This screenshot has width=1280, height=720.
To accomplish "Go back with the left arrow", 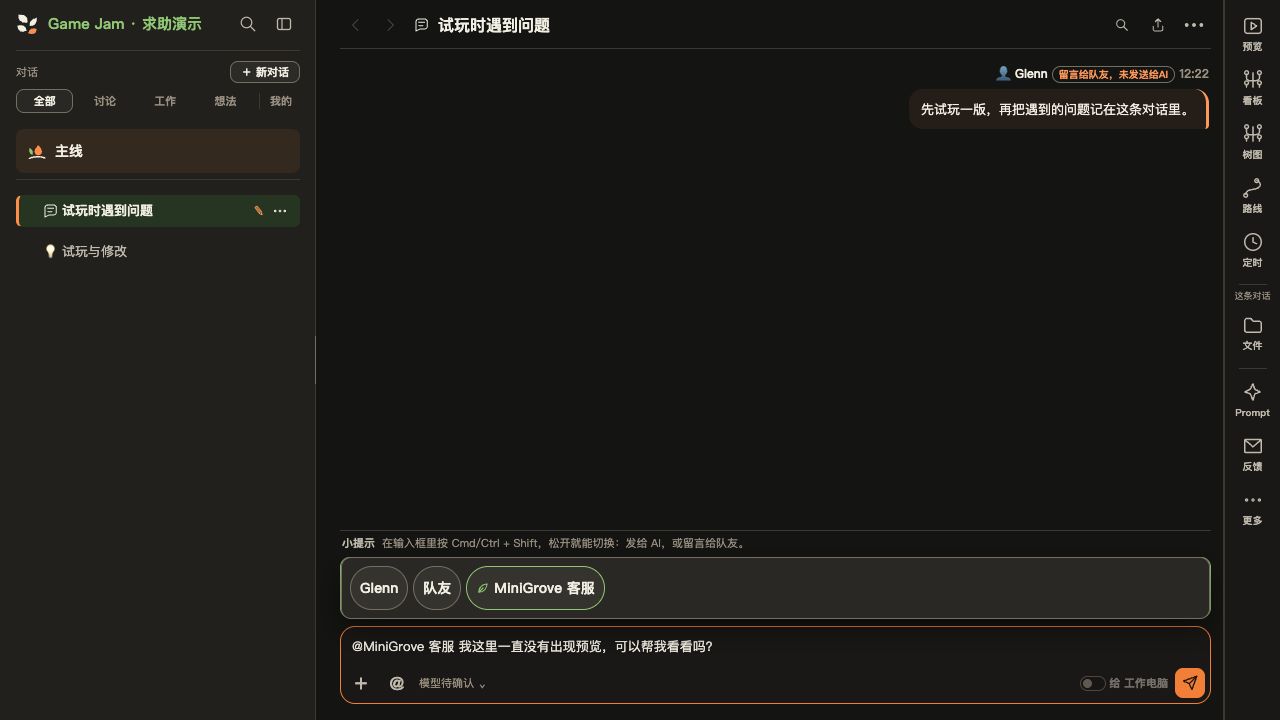I will [355, 25].
